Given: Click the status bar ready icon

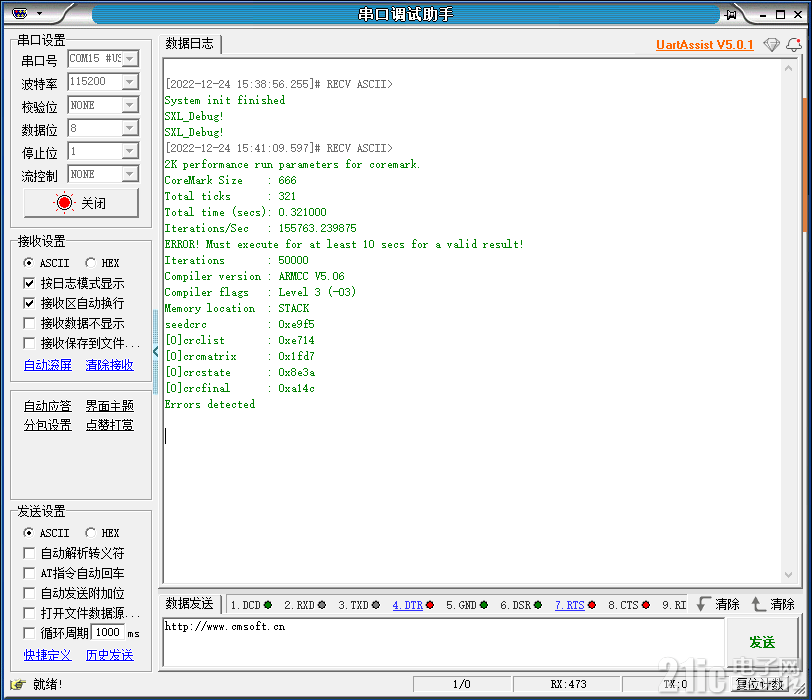Looking at the screenshot, I should [x=18, y=684].
